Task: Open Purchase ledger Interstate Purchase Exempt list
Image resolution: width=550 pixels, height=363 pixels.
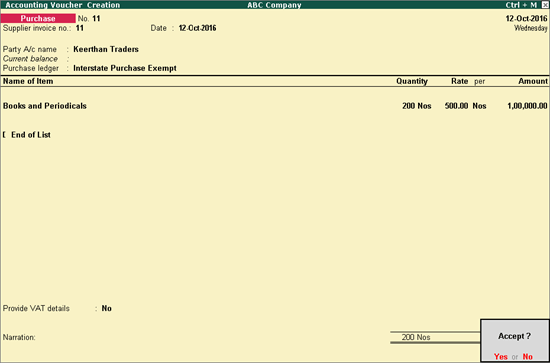Action: point(125,68)
